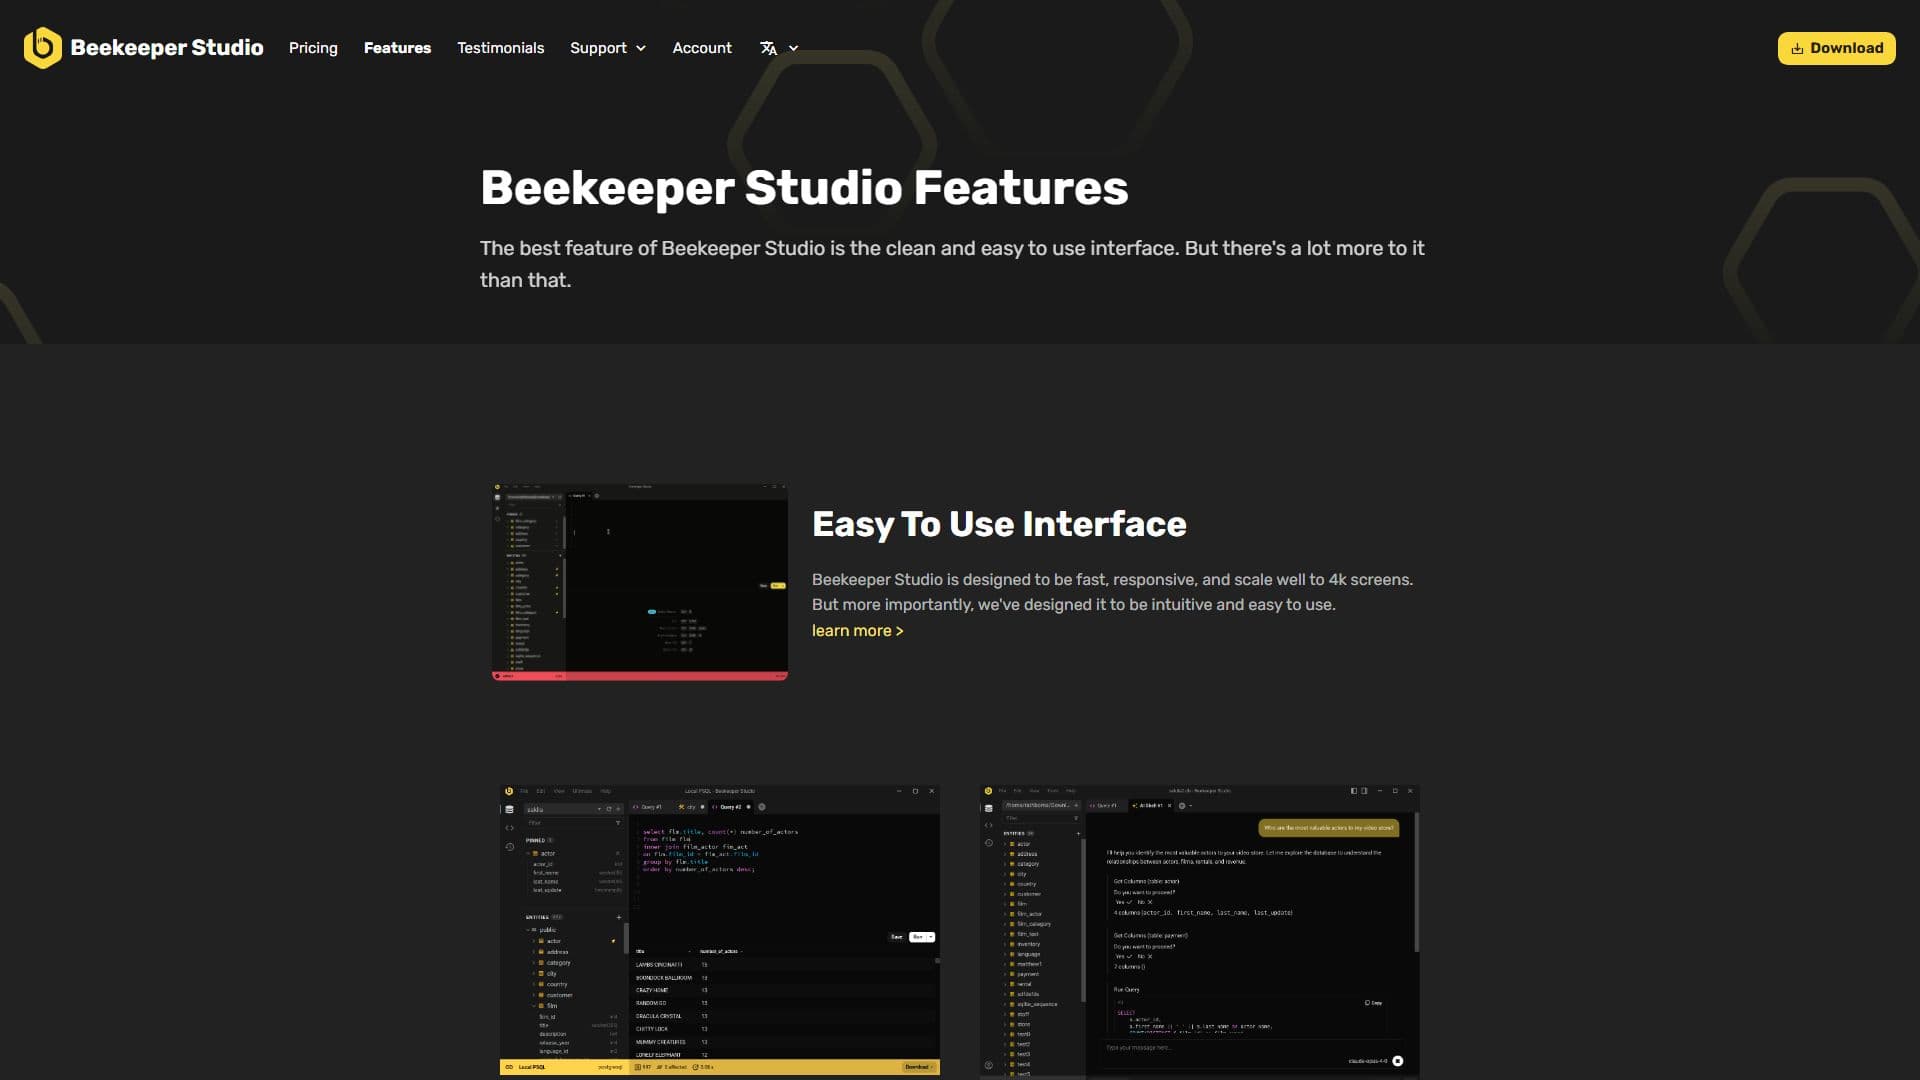Open the Testimonials nav link
Image resolution: width=1920 pixels, height=1080 pixels.
(500, 48)
